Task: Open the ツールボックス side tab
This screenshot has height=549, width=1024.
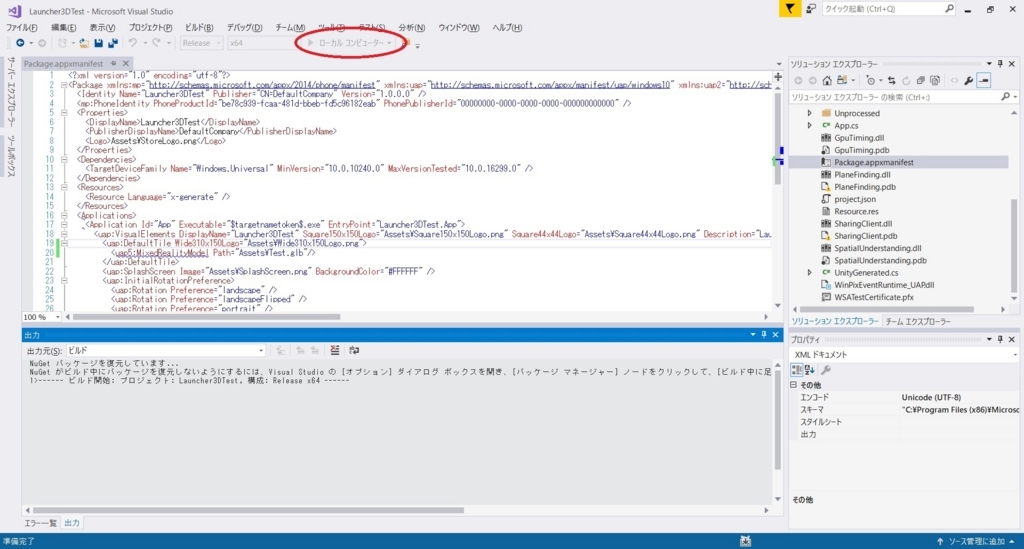Action: [x=11, y=156]
